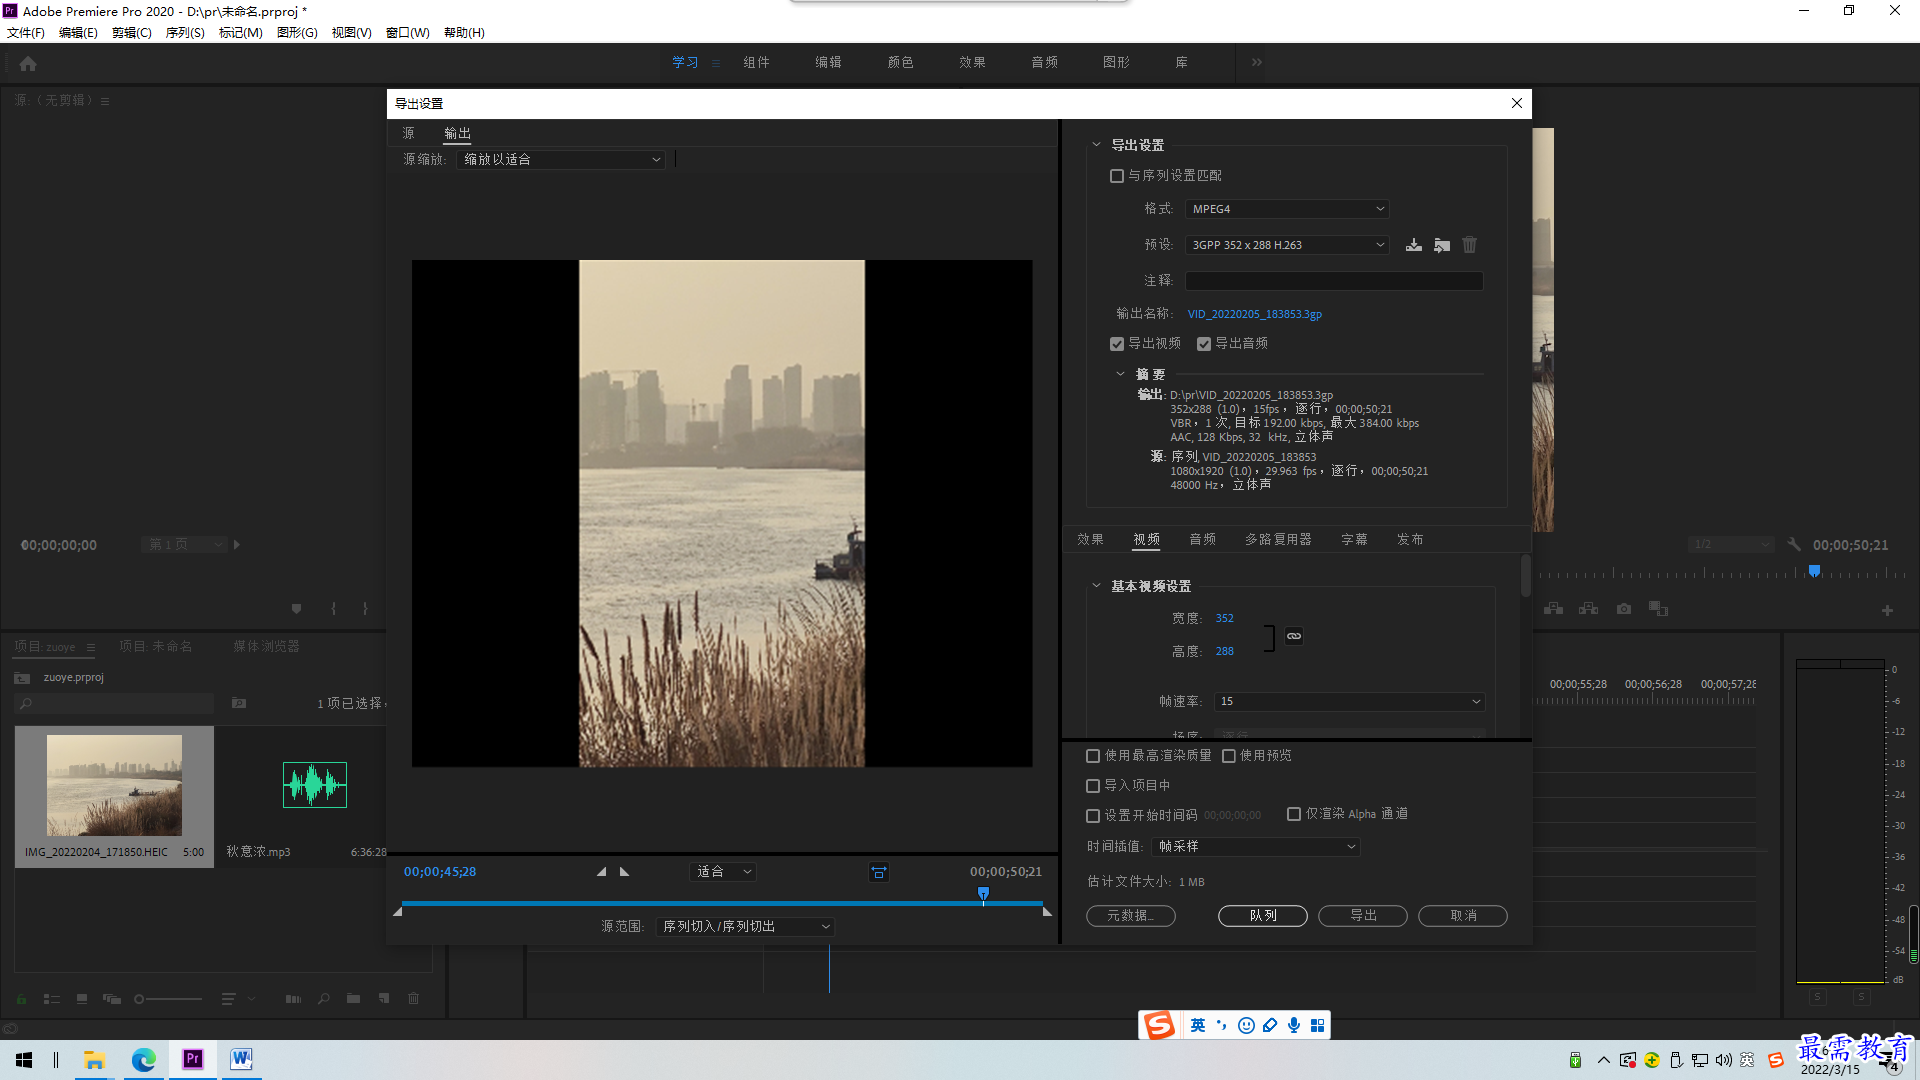Click the delete preset trash icon
The image size is (1920, 1080).
pos(1469,245)
